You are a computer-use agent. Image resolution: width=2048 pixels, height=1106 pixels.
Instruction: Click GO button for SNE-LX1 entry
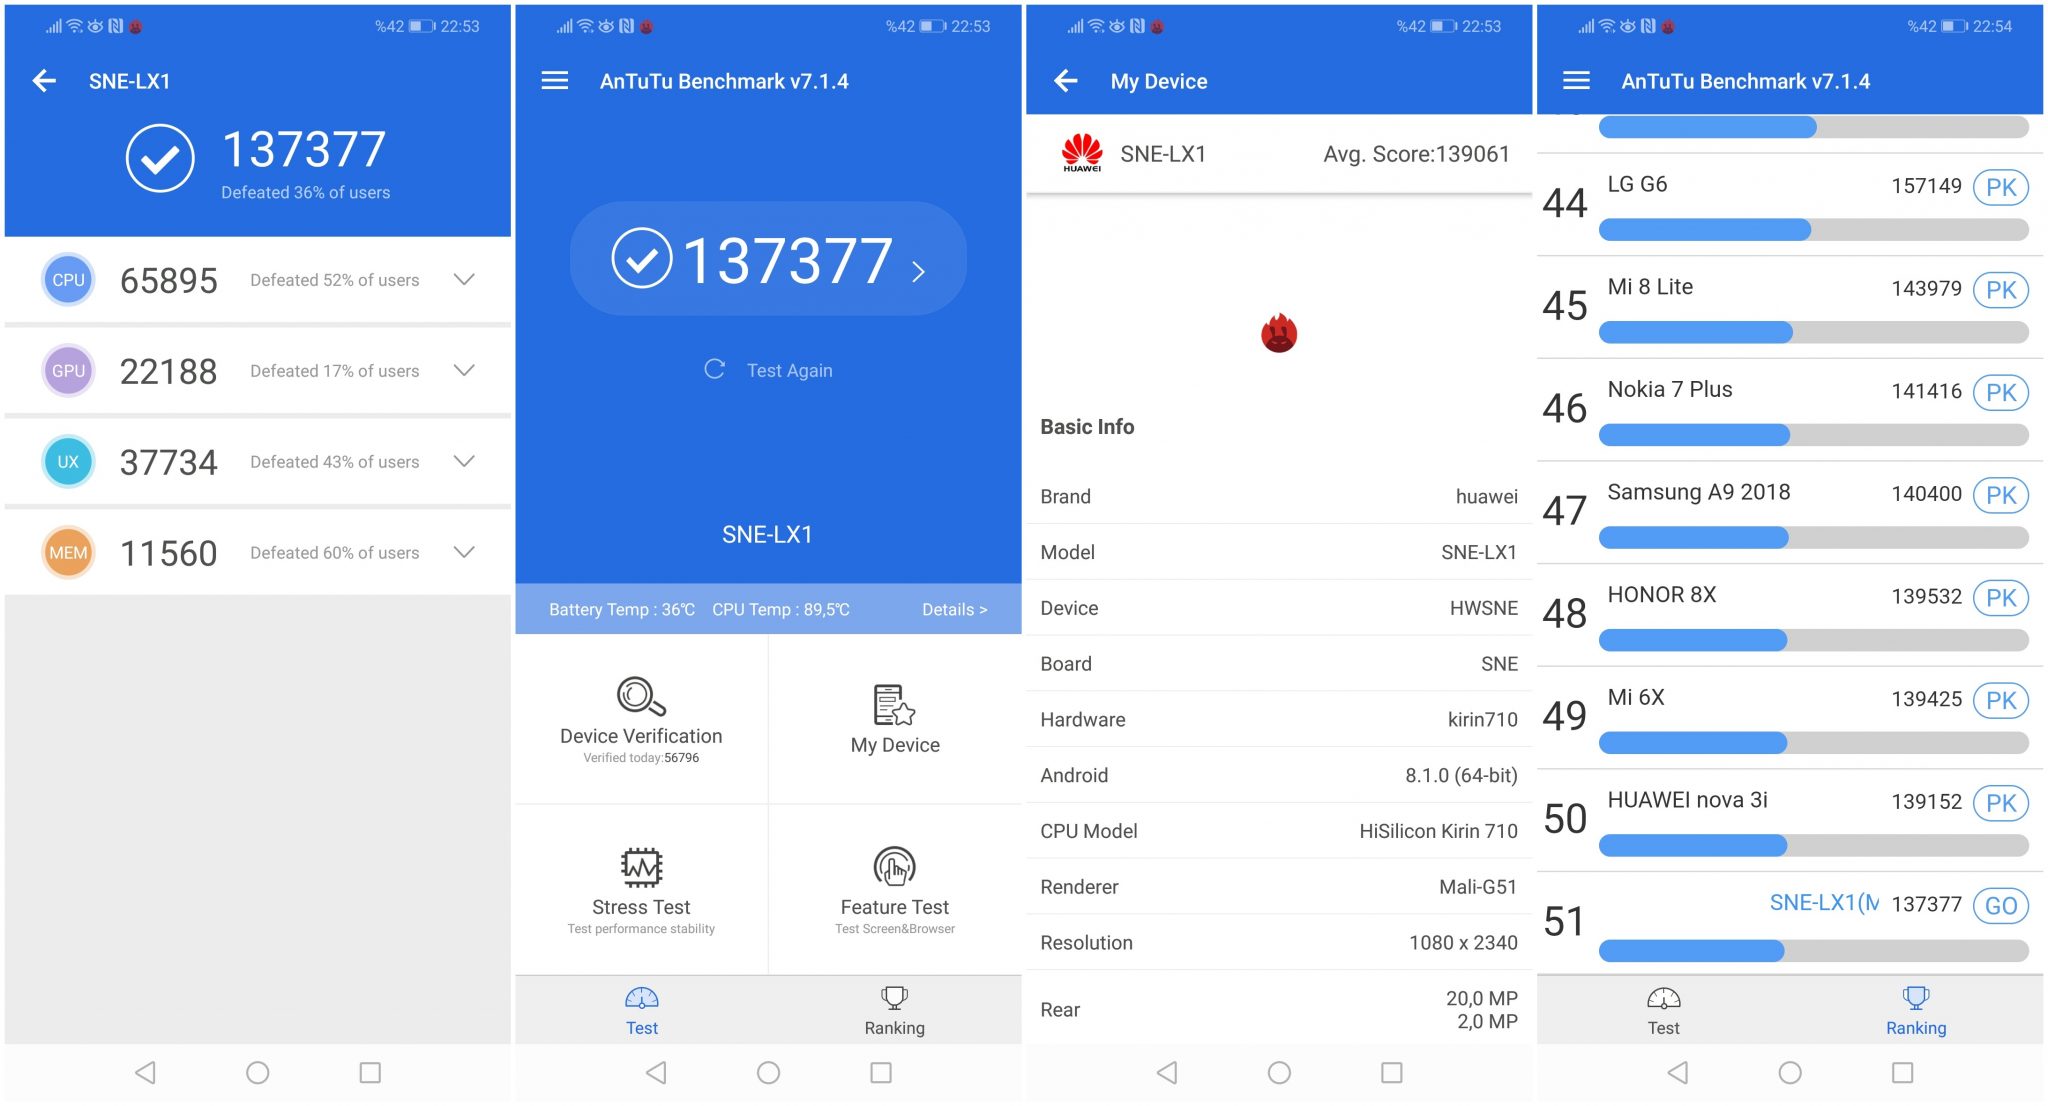(x=2011, y=904)
